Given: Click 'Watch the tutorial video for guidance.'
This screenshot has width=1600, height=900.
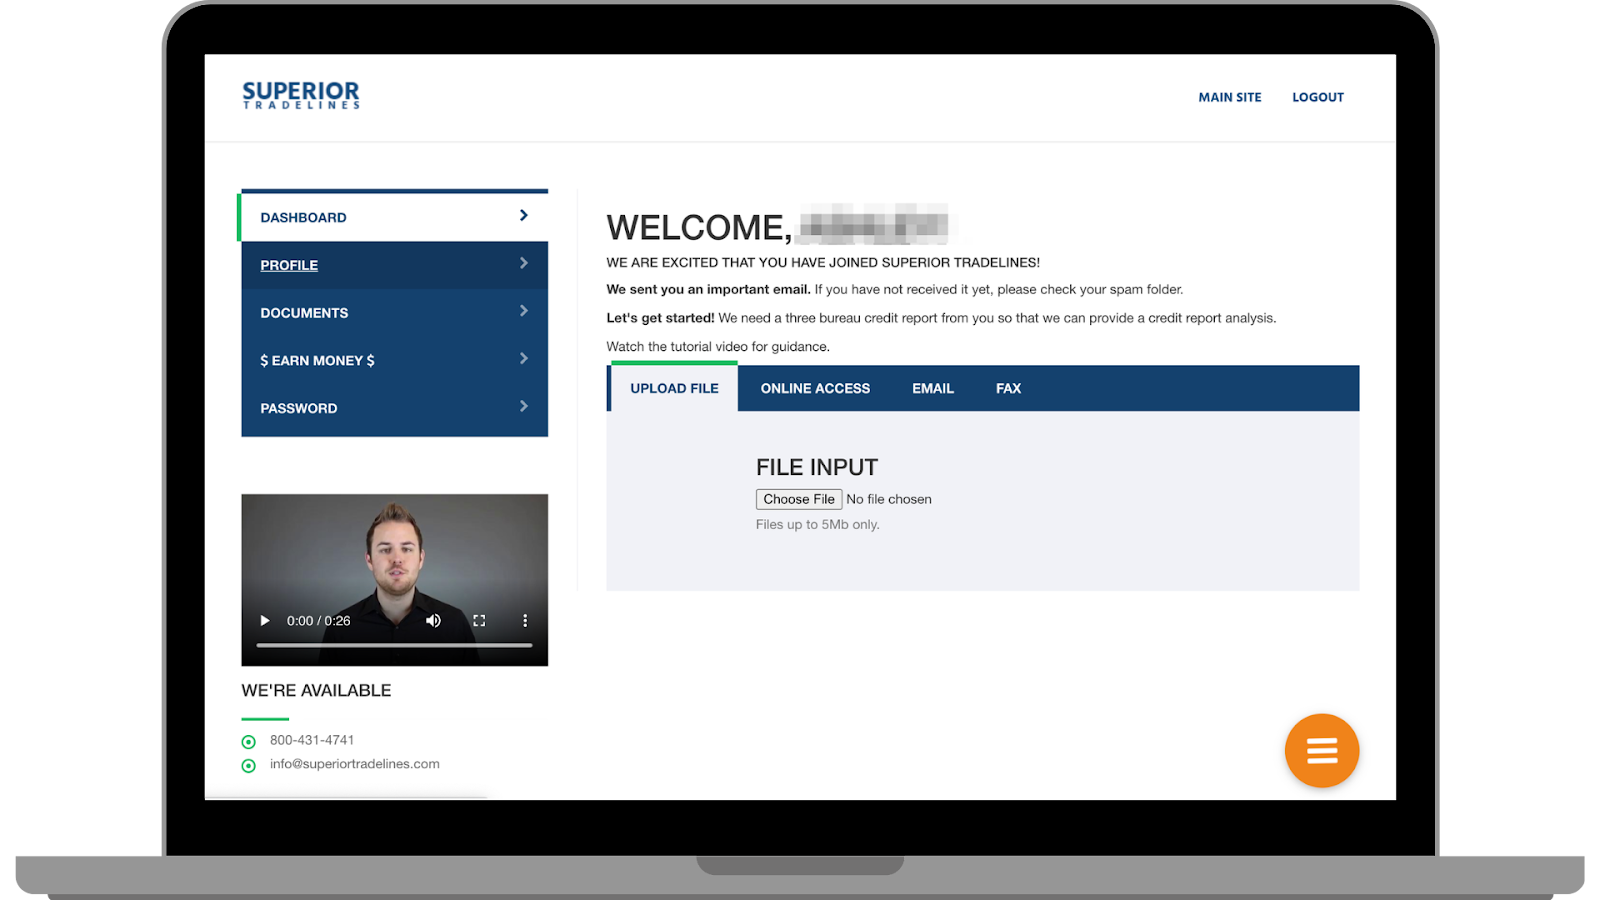Looking at the screenshot, I should click(718, 347).
